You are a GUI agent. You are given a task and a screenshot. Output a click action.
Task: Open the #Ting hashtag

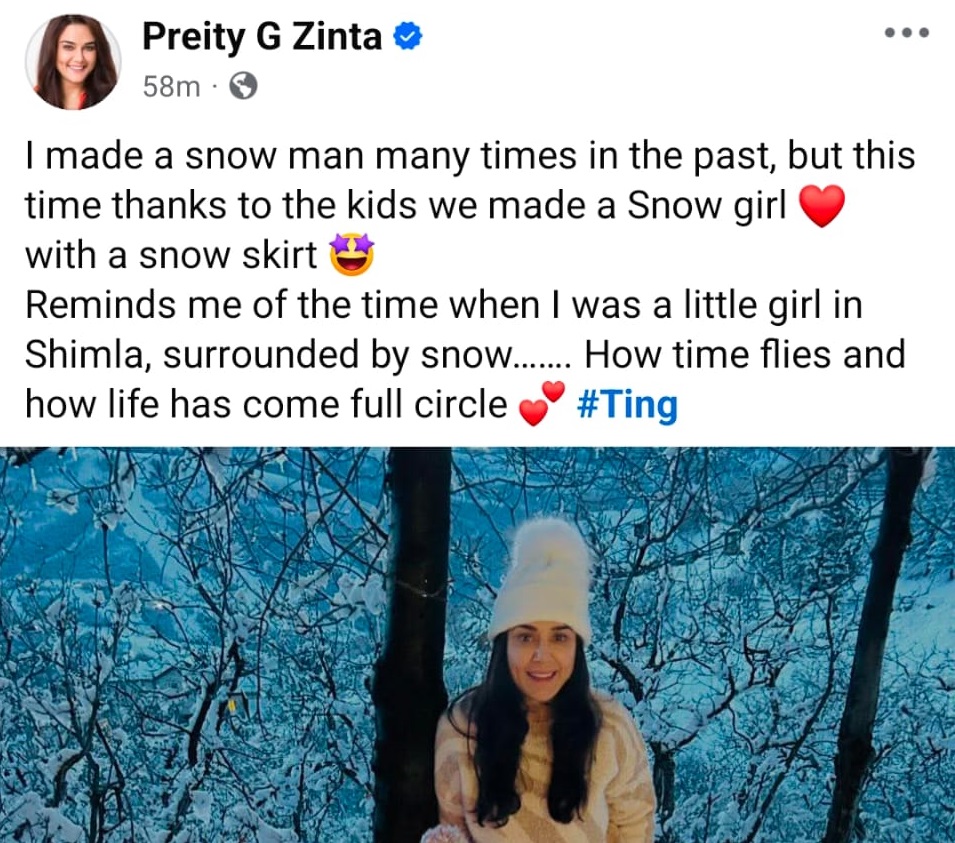click(x=628, y=405)
